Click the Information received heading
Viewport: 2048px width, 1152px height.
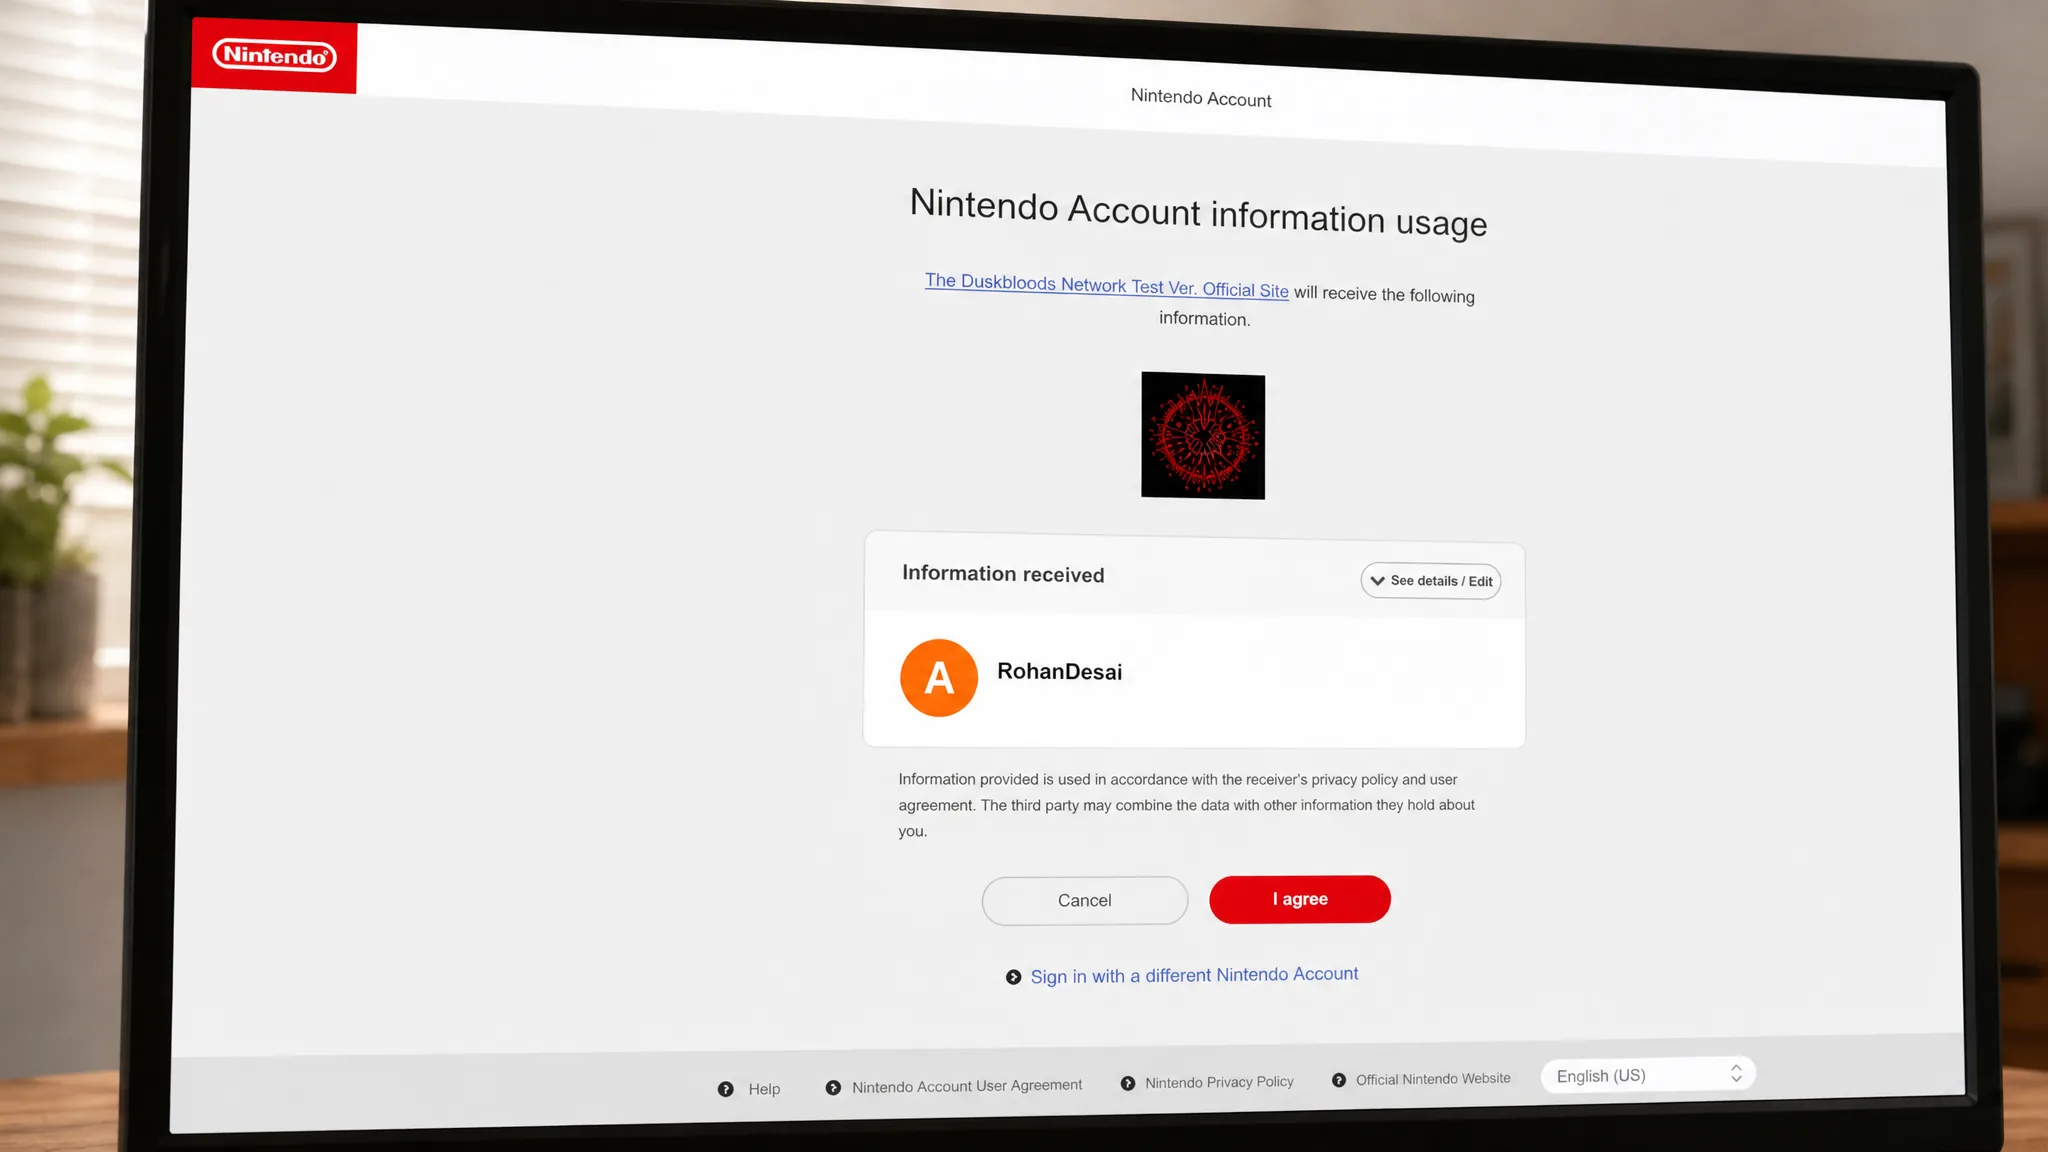coord(1003,574)
